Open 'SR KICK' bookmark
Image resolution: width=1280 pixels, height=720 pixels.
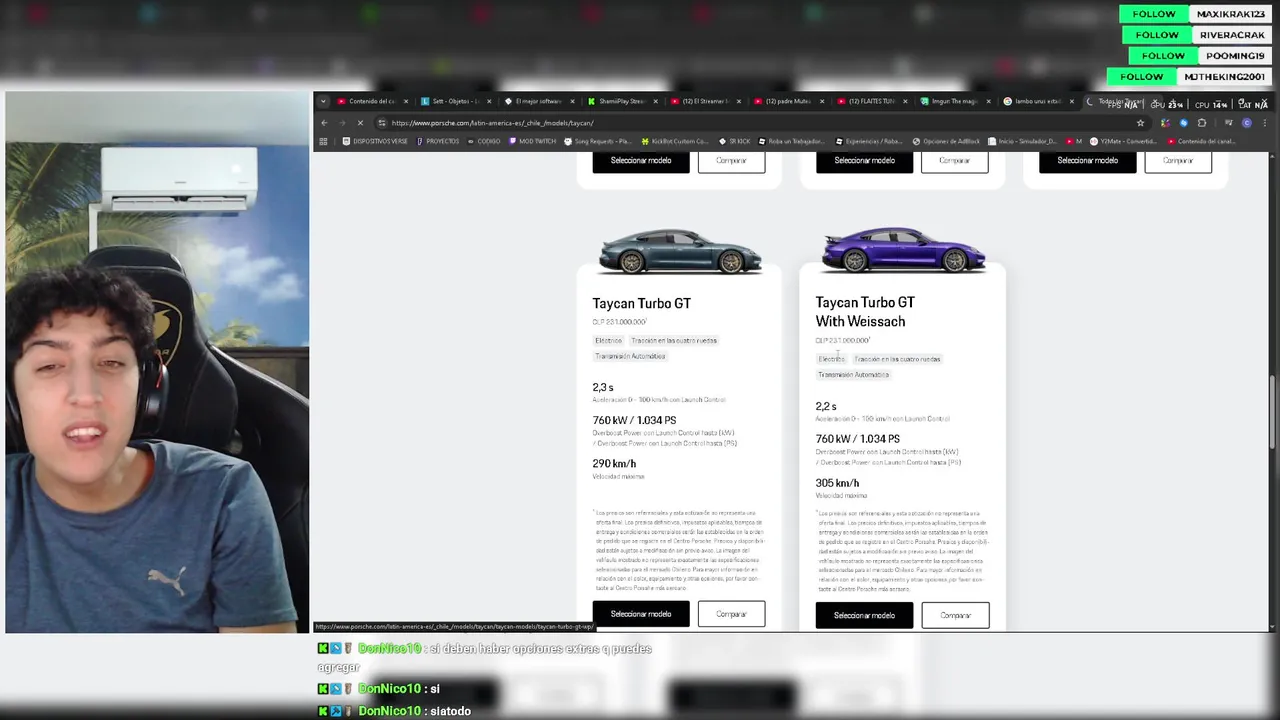733,141
